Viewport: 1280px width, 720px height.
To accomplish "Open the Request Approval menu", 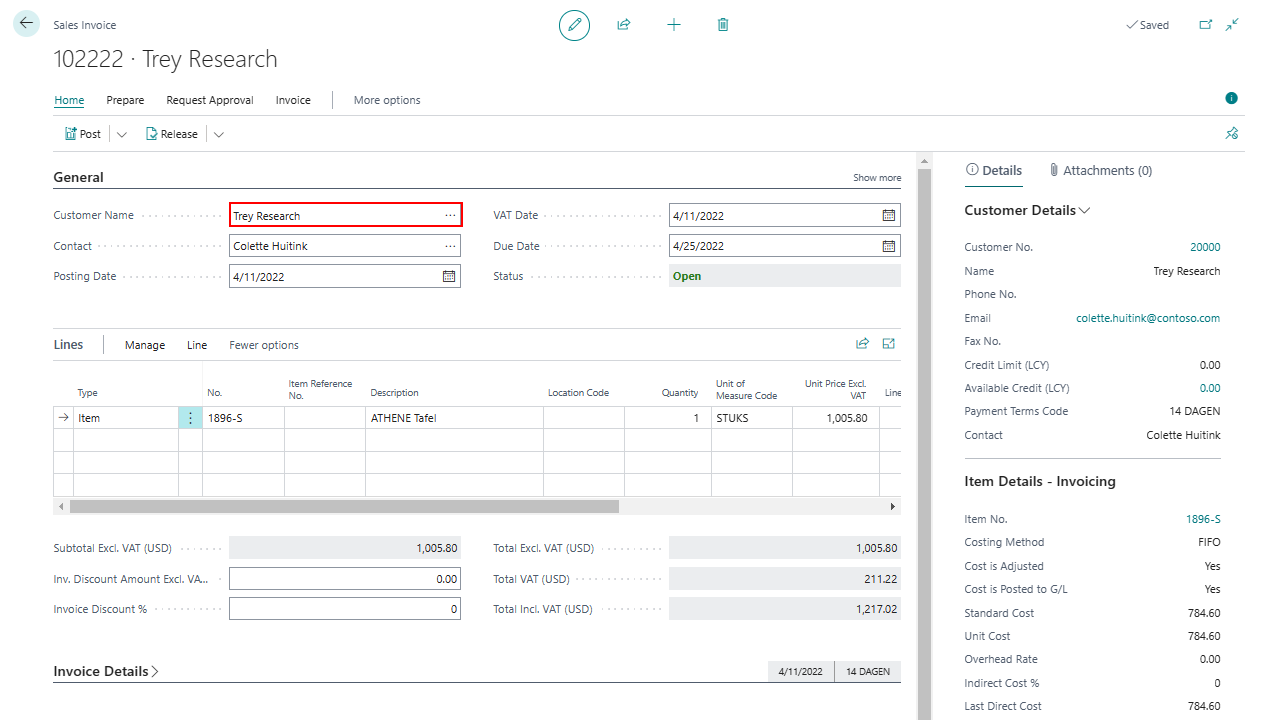I will tap(210, 100).
